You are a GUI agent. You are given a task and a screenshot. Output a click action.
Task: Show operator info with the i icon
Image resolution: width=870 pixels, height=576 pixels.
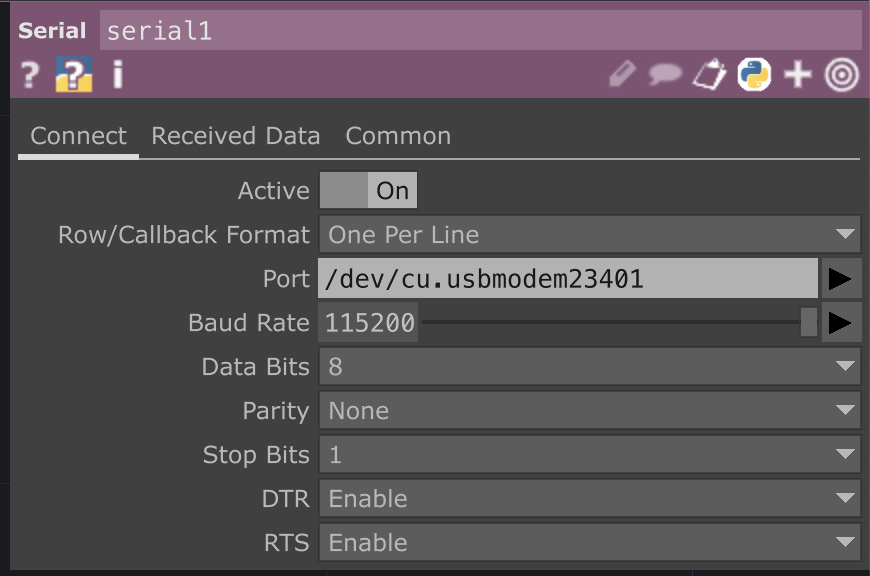(x=117, y=75)
